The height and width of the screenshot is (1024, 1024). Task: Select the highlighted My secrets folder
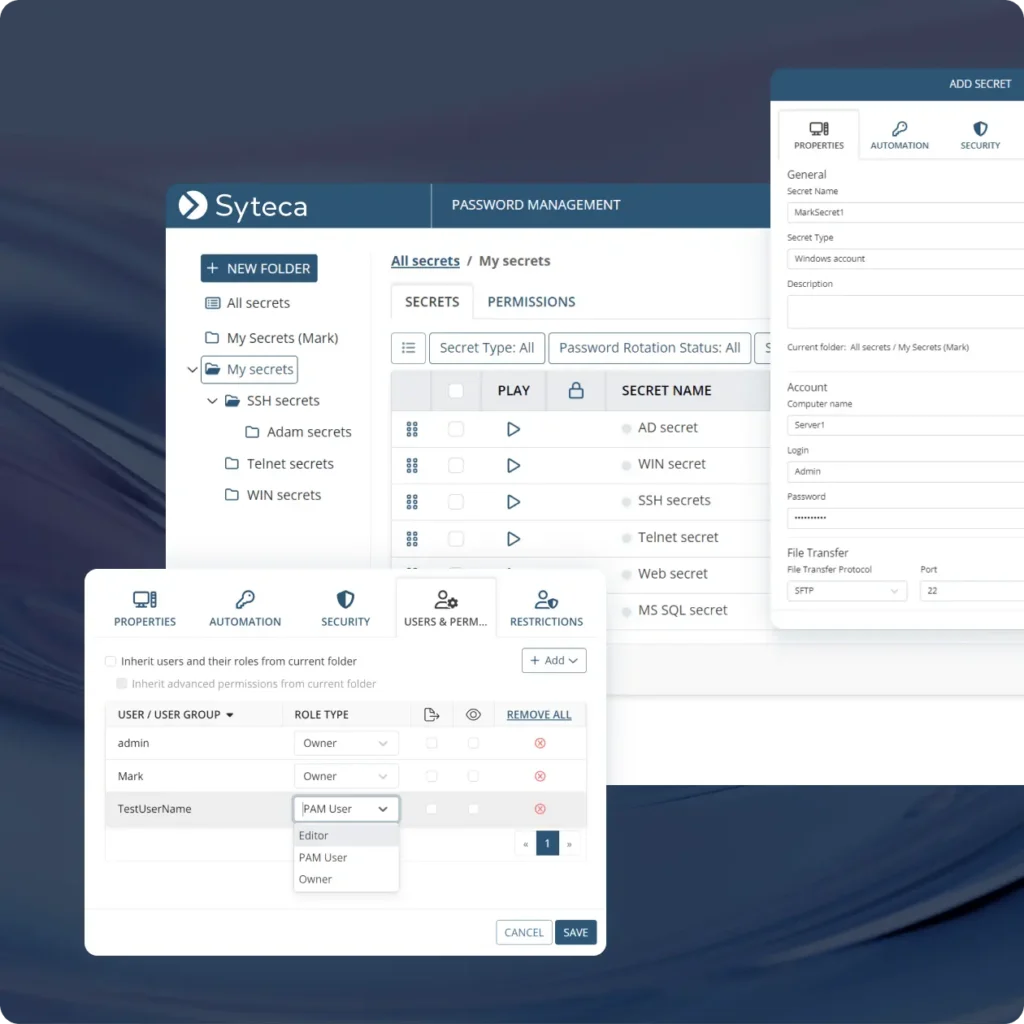(x=249, y=370)
